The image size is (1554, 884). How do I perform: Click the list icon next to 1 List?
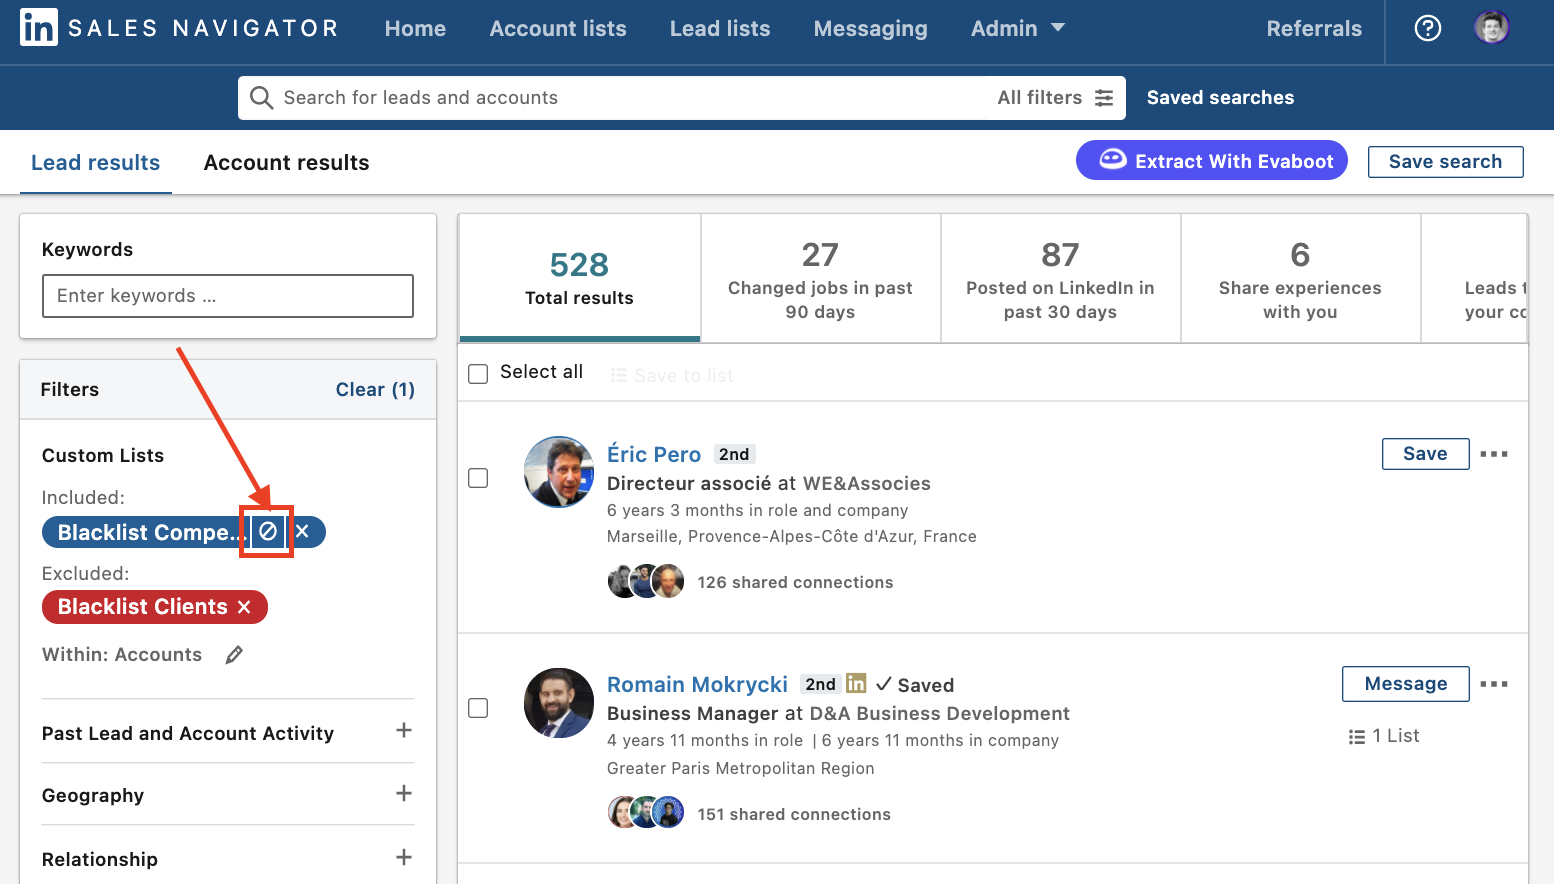coord(1357,737)
